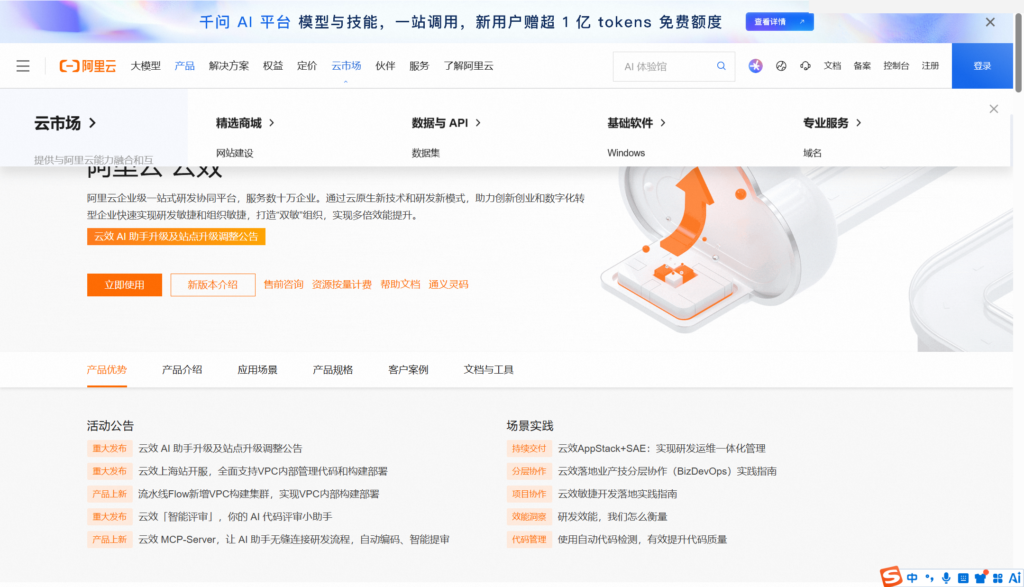This screenshot has height=587, width=1024.
Task: Switch to the 客户案例 tab
Action: pos(408,370)
